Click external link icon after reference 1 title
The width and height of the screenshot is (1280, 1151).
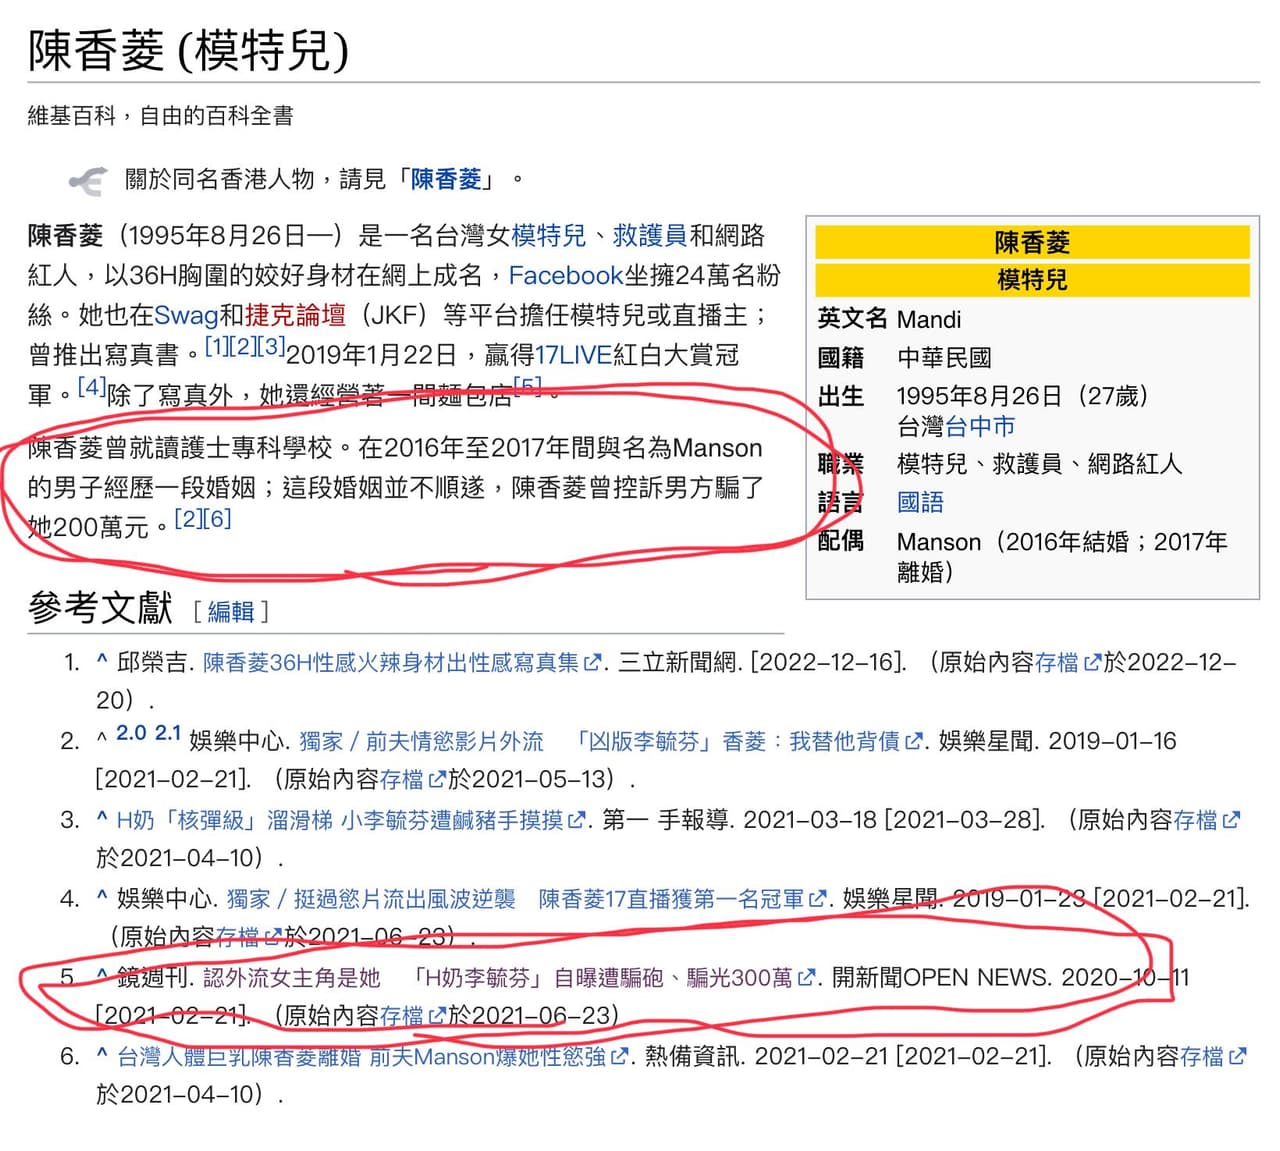tap(593, 662)
